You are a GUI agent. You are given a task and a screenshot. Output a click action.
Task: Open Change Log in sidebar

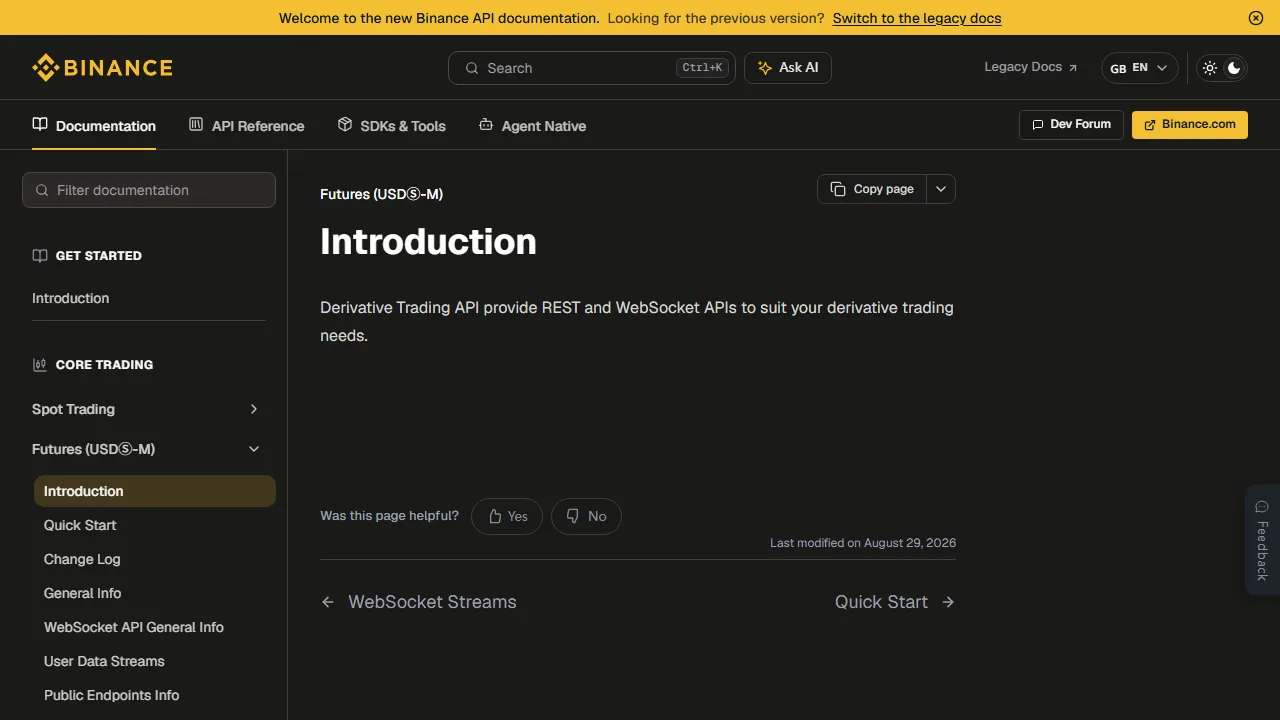pyautogui.click(x=82, y=559)
